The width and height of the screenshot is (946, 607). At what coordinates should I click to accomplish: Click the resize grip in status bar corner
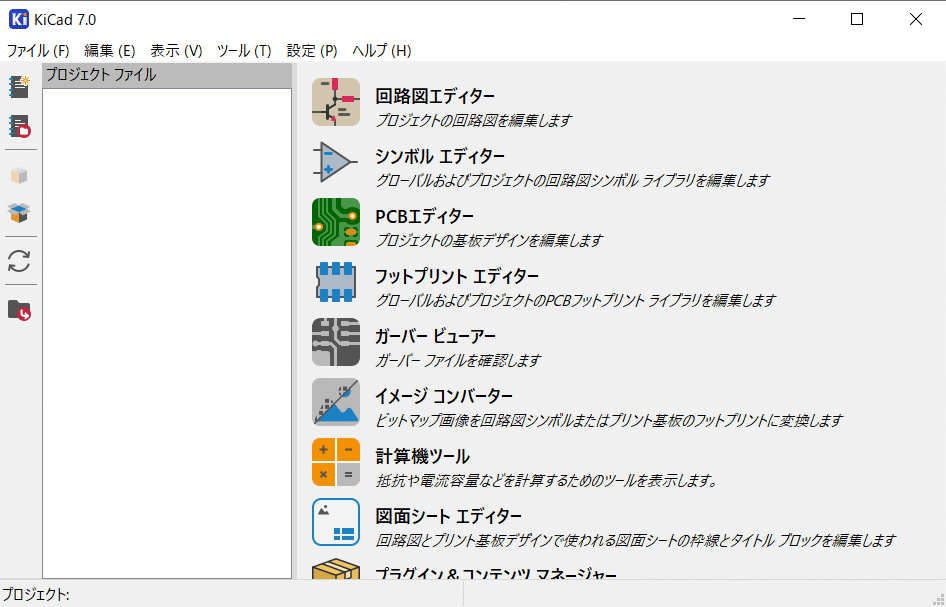coord(937,599)
